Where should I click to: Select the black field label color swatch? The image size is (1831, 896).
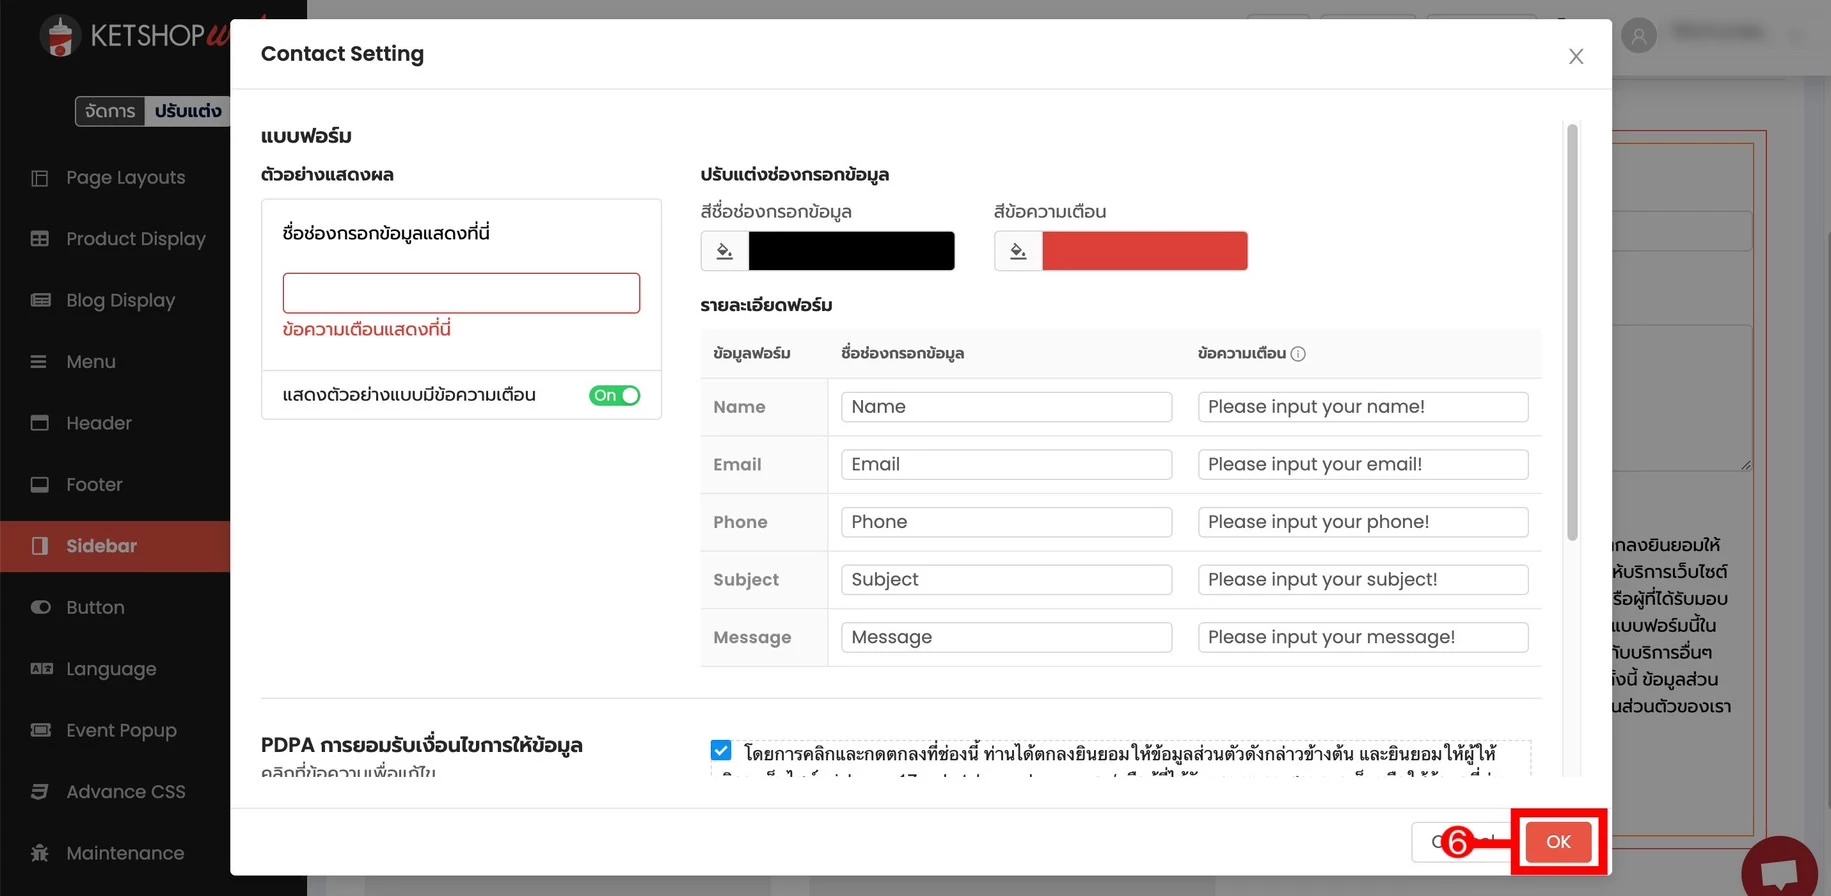tap(852, 251)
